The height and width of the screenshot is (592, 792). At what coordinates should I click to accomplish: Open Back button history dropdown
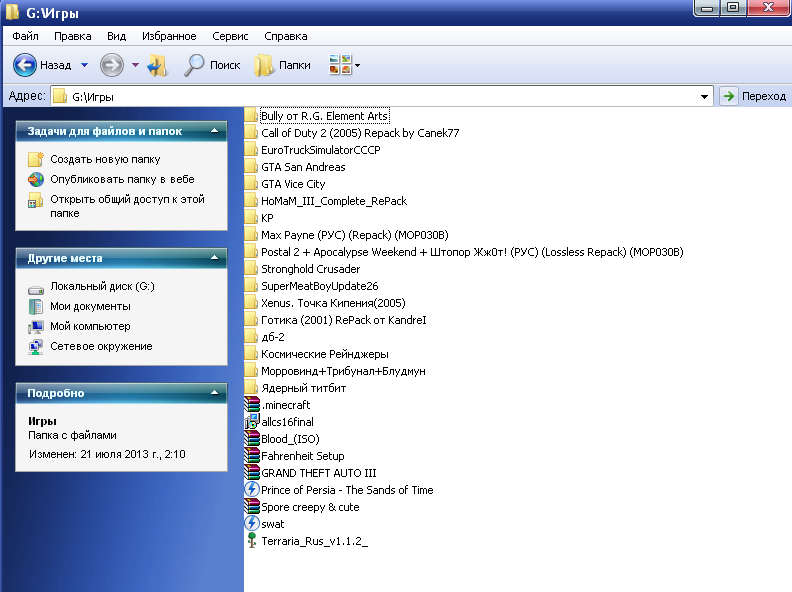(x=84, y=65)
